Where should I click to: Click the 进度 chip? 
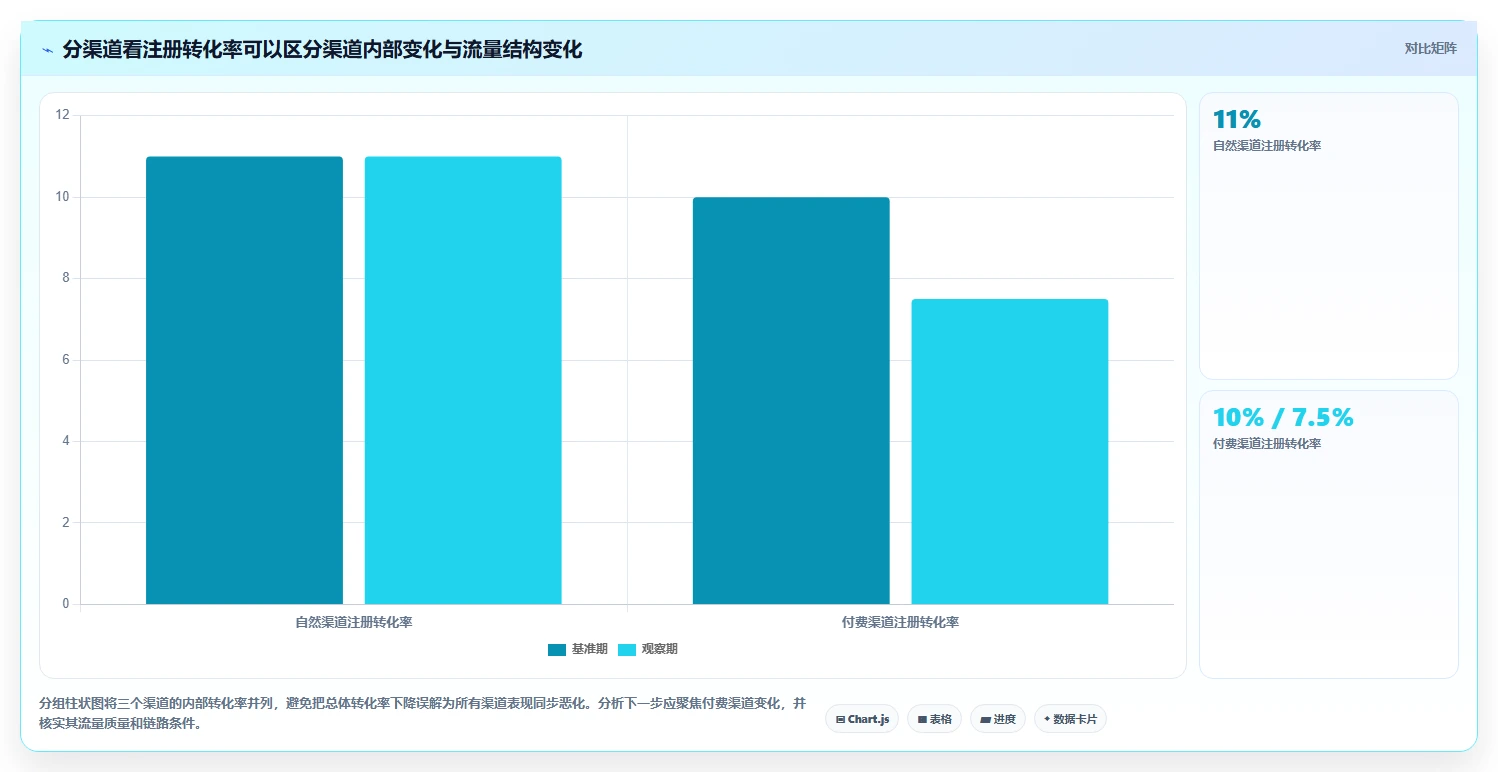998,719
